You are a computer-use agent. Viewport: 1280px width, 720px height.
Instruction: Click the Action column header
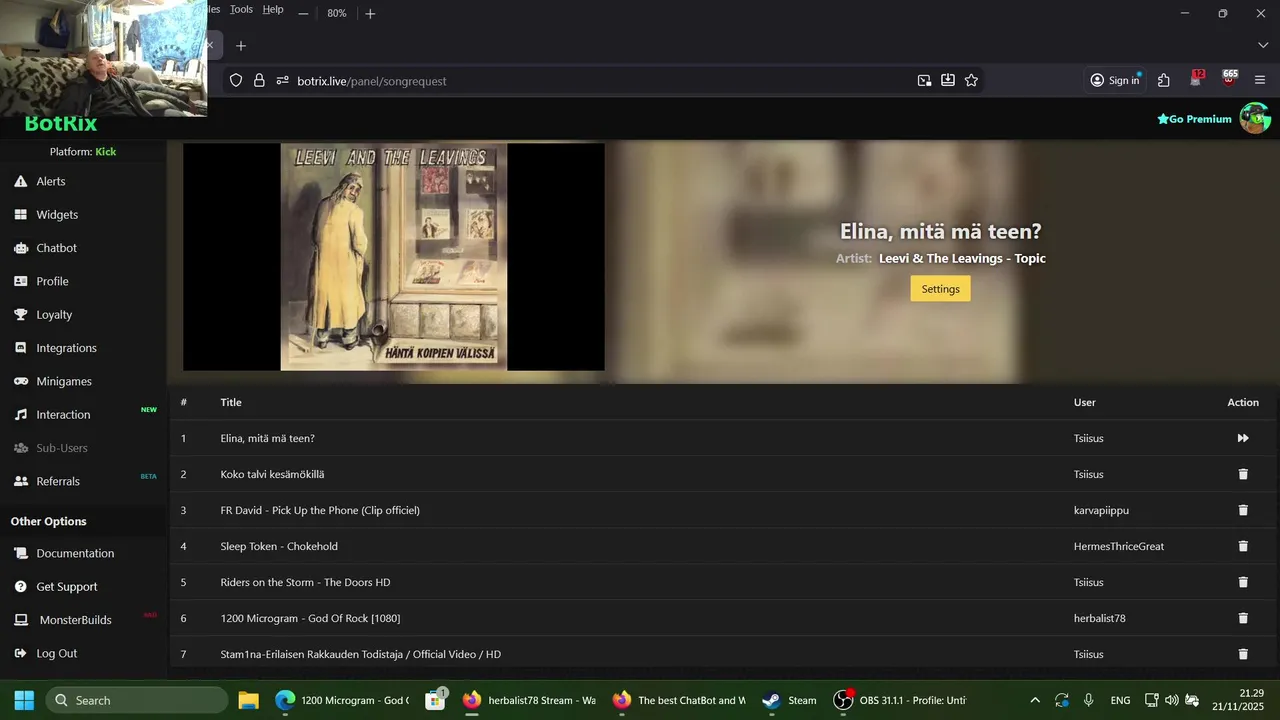pos(1243,402)
